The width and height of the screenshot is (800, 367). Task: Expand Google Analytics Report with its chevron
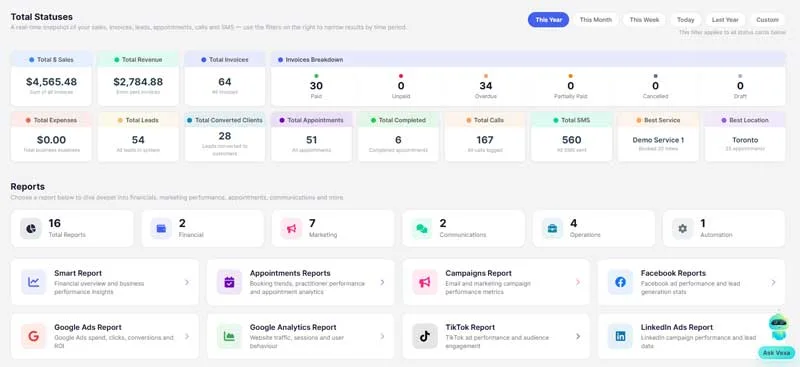click(382, 336)
